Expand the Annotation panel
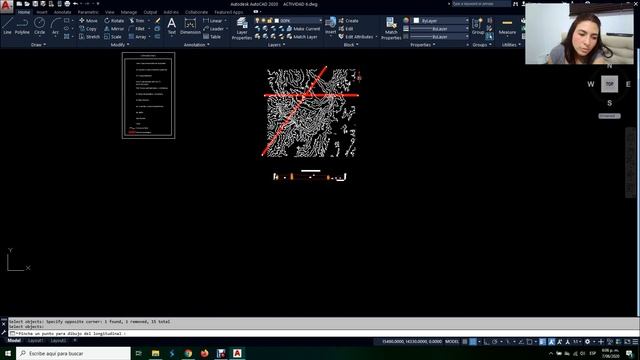 (x=196, y=45)
